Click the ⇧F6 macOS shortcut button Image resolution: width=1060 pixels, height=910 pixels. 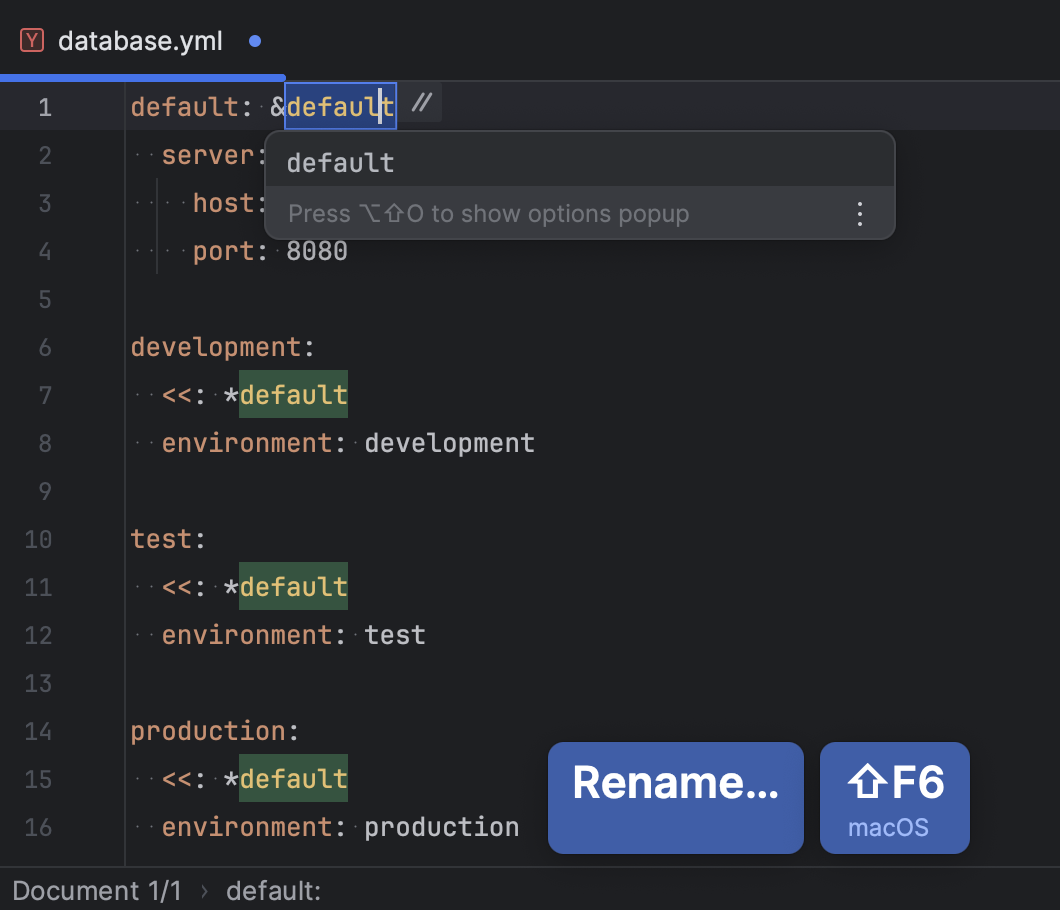[894, 797]
